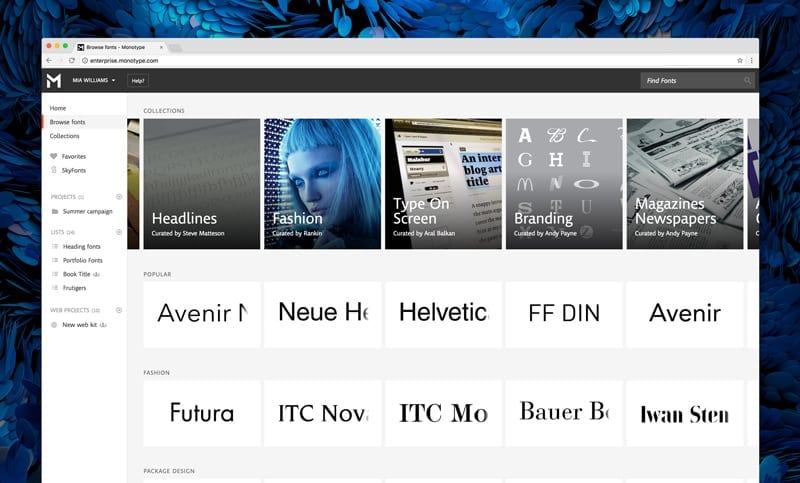800x483 pixels.
Task: Select the Neue Helvetica font tile
Action: (322, 315)
